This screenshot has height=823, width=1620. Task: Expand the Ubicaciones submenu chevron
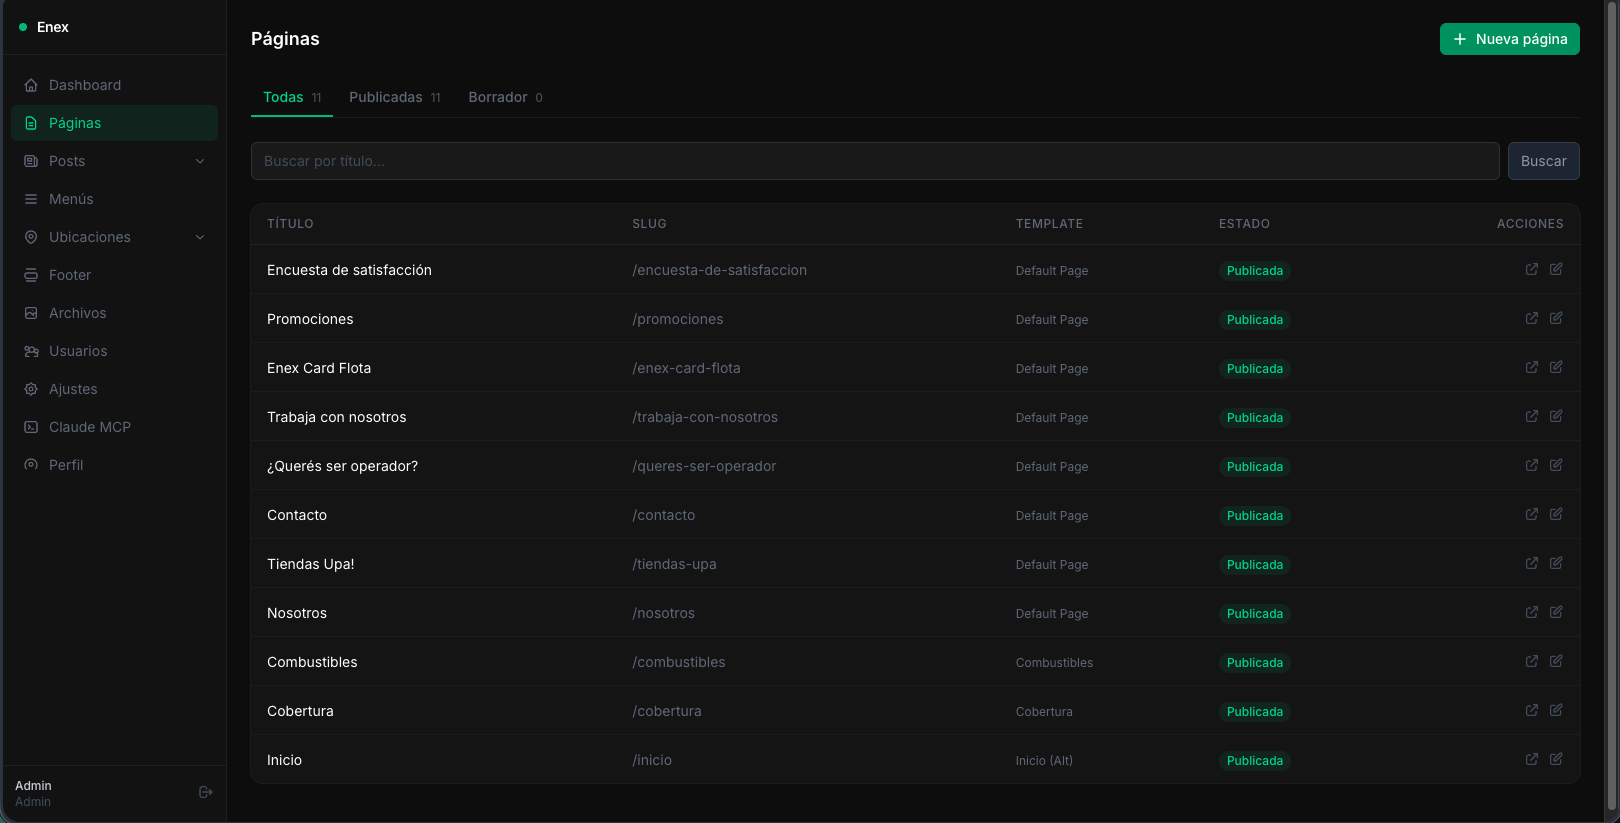(x=200, y=237)
